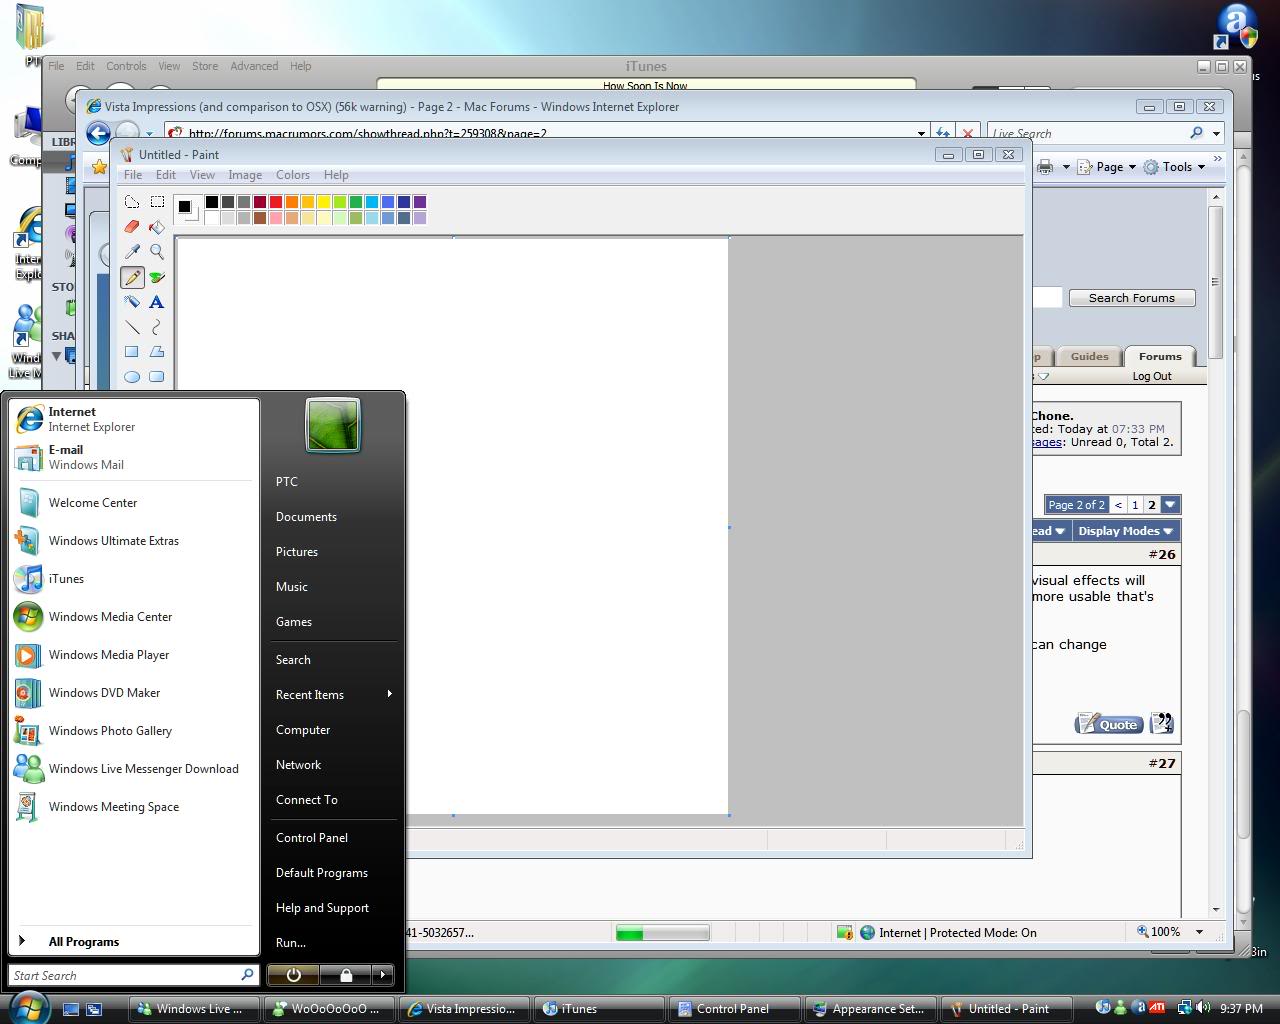This screenshot has width=1280, height=1024.
Task: Expand All Programs in the Start menu
Action: coord(134,942)
